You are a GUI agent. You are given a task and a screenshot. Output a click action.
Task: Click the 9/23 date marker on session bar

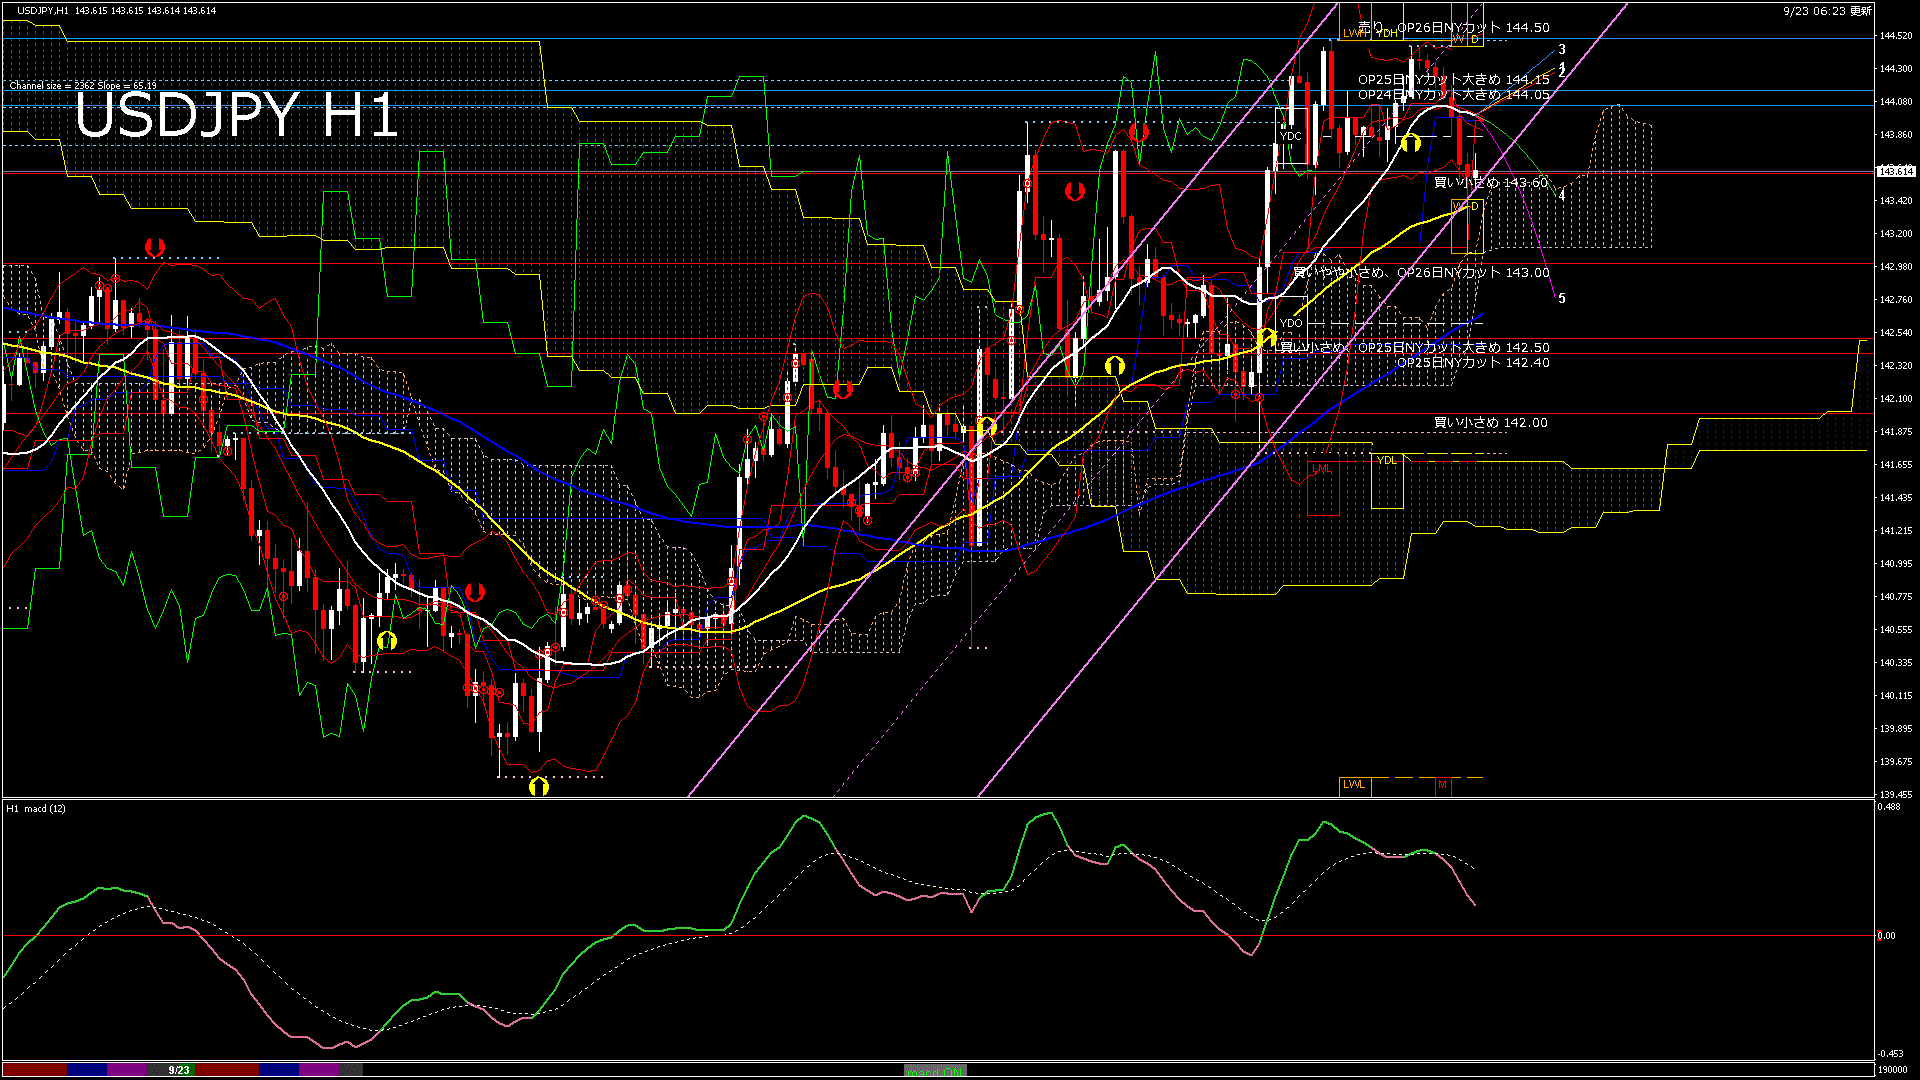tap(179, 1070)
